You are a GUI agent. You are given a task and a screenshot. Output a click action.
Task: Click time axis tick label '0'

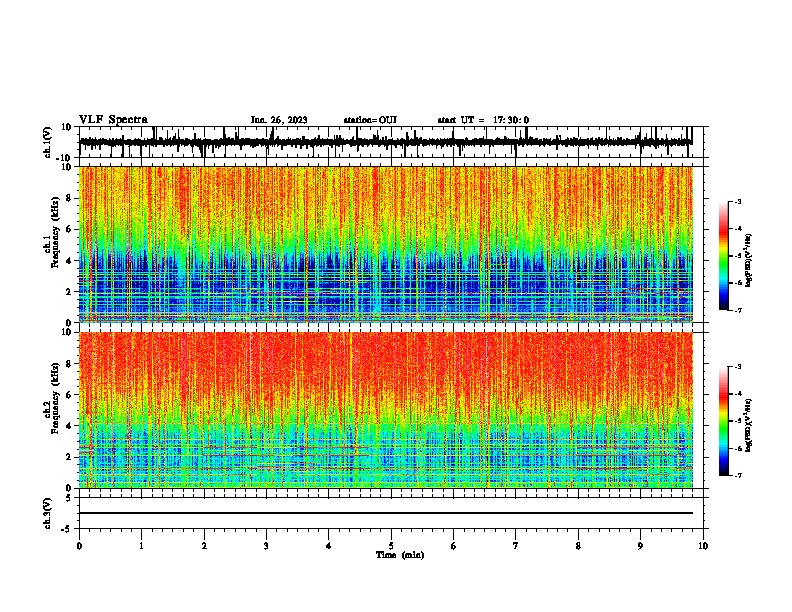click(79, 546)
